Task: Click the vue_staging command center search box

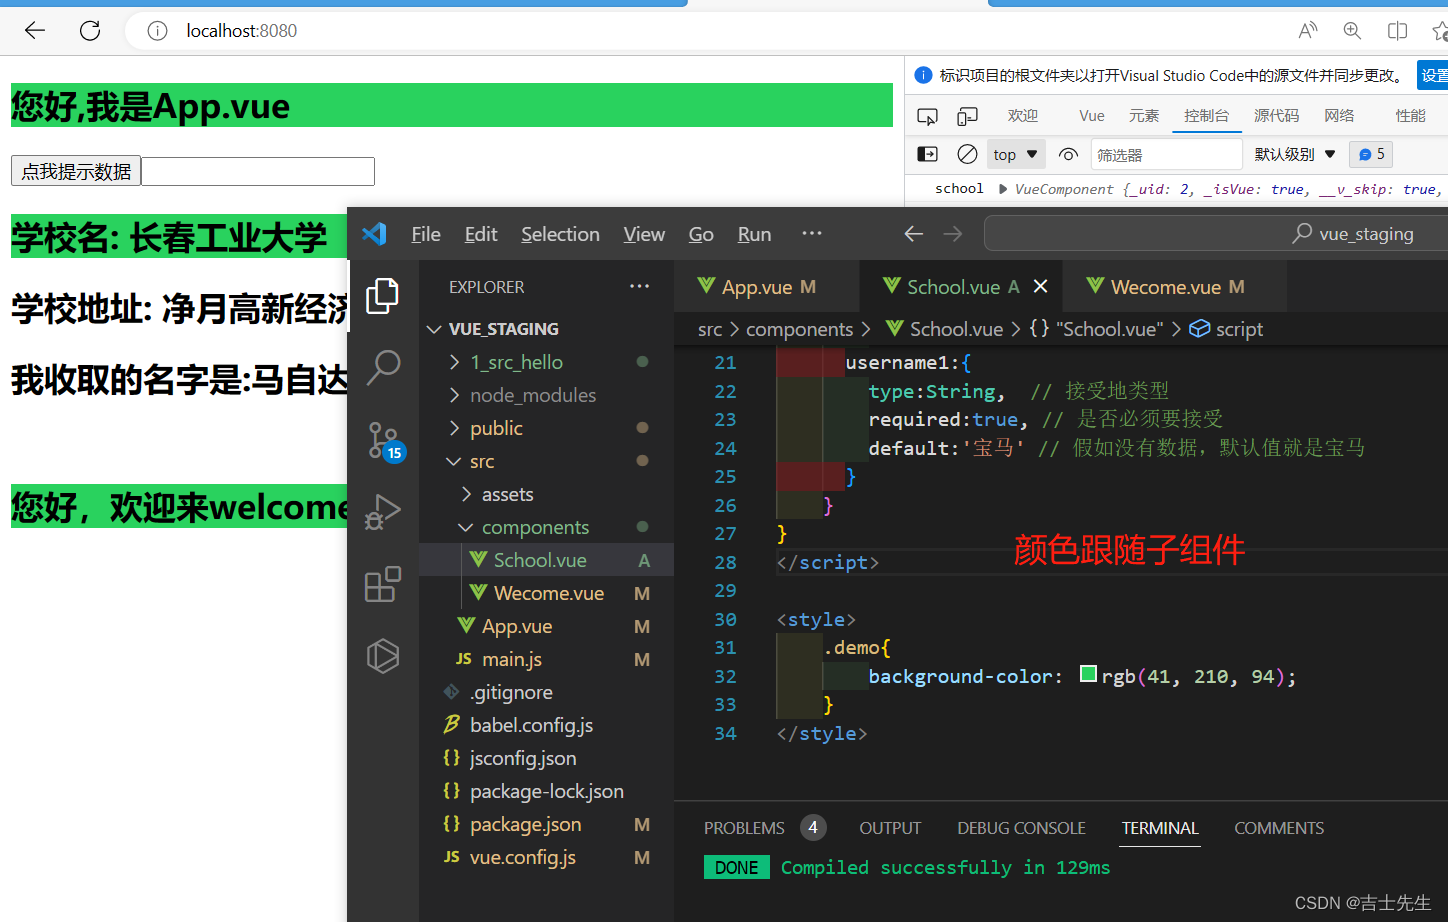Action: [x=1216, y=234]
